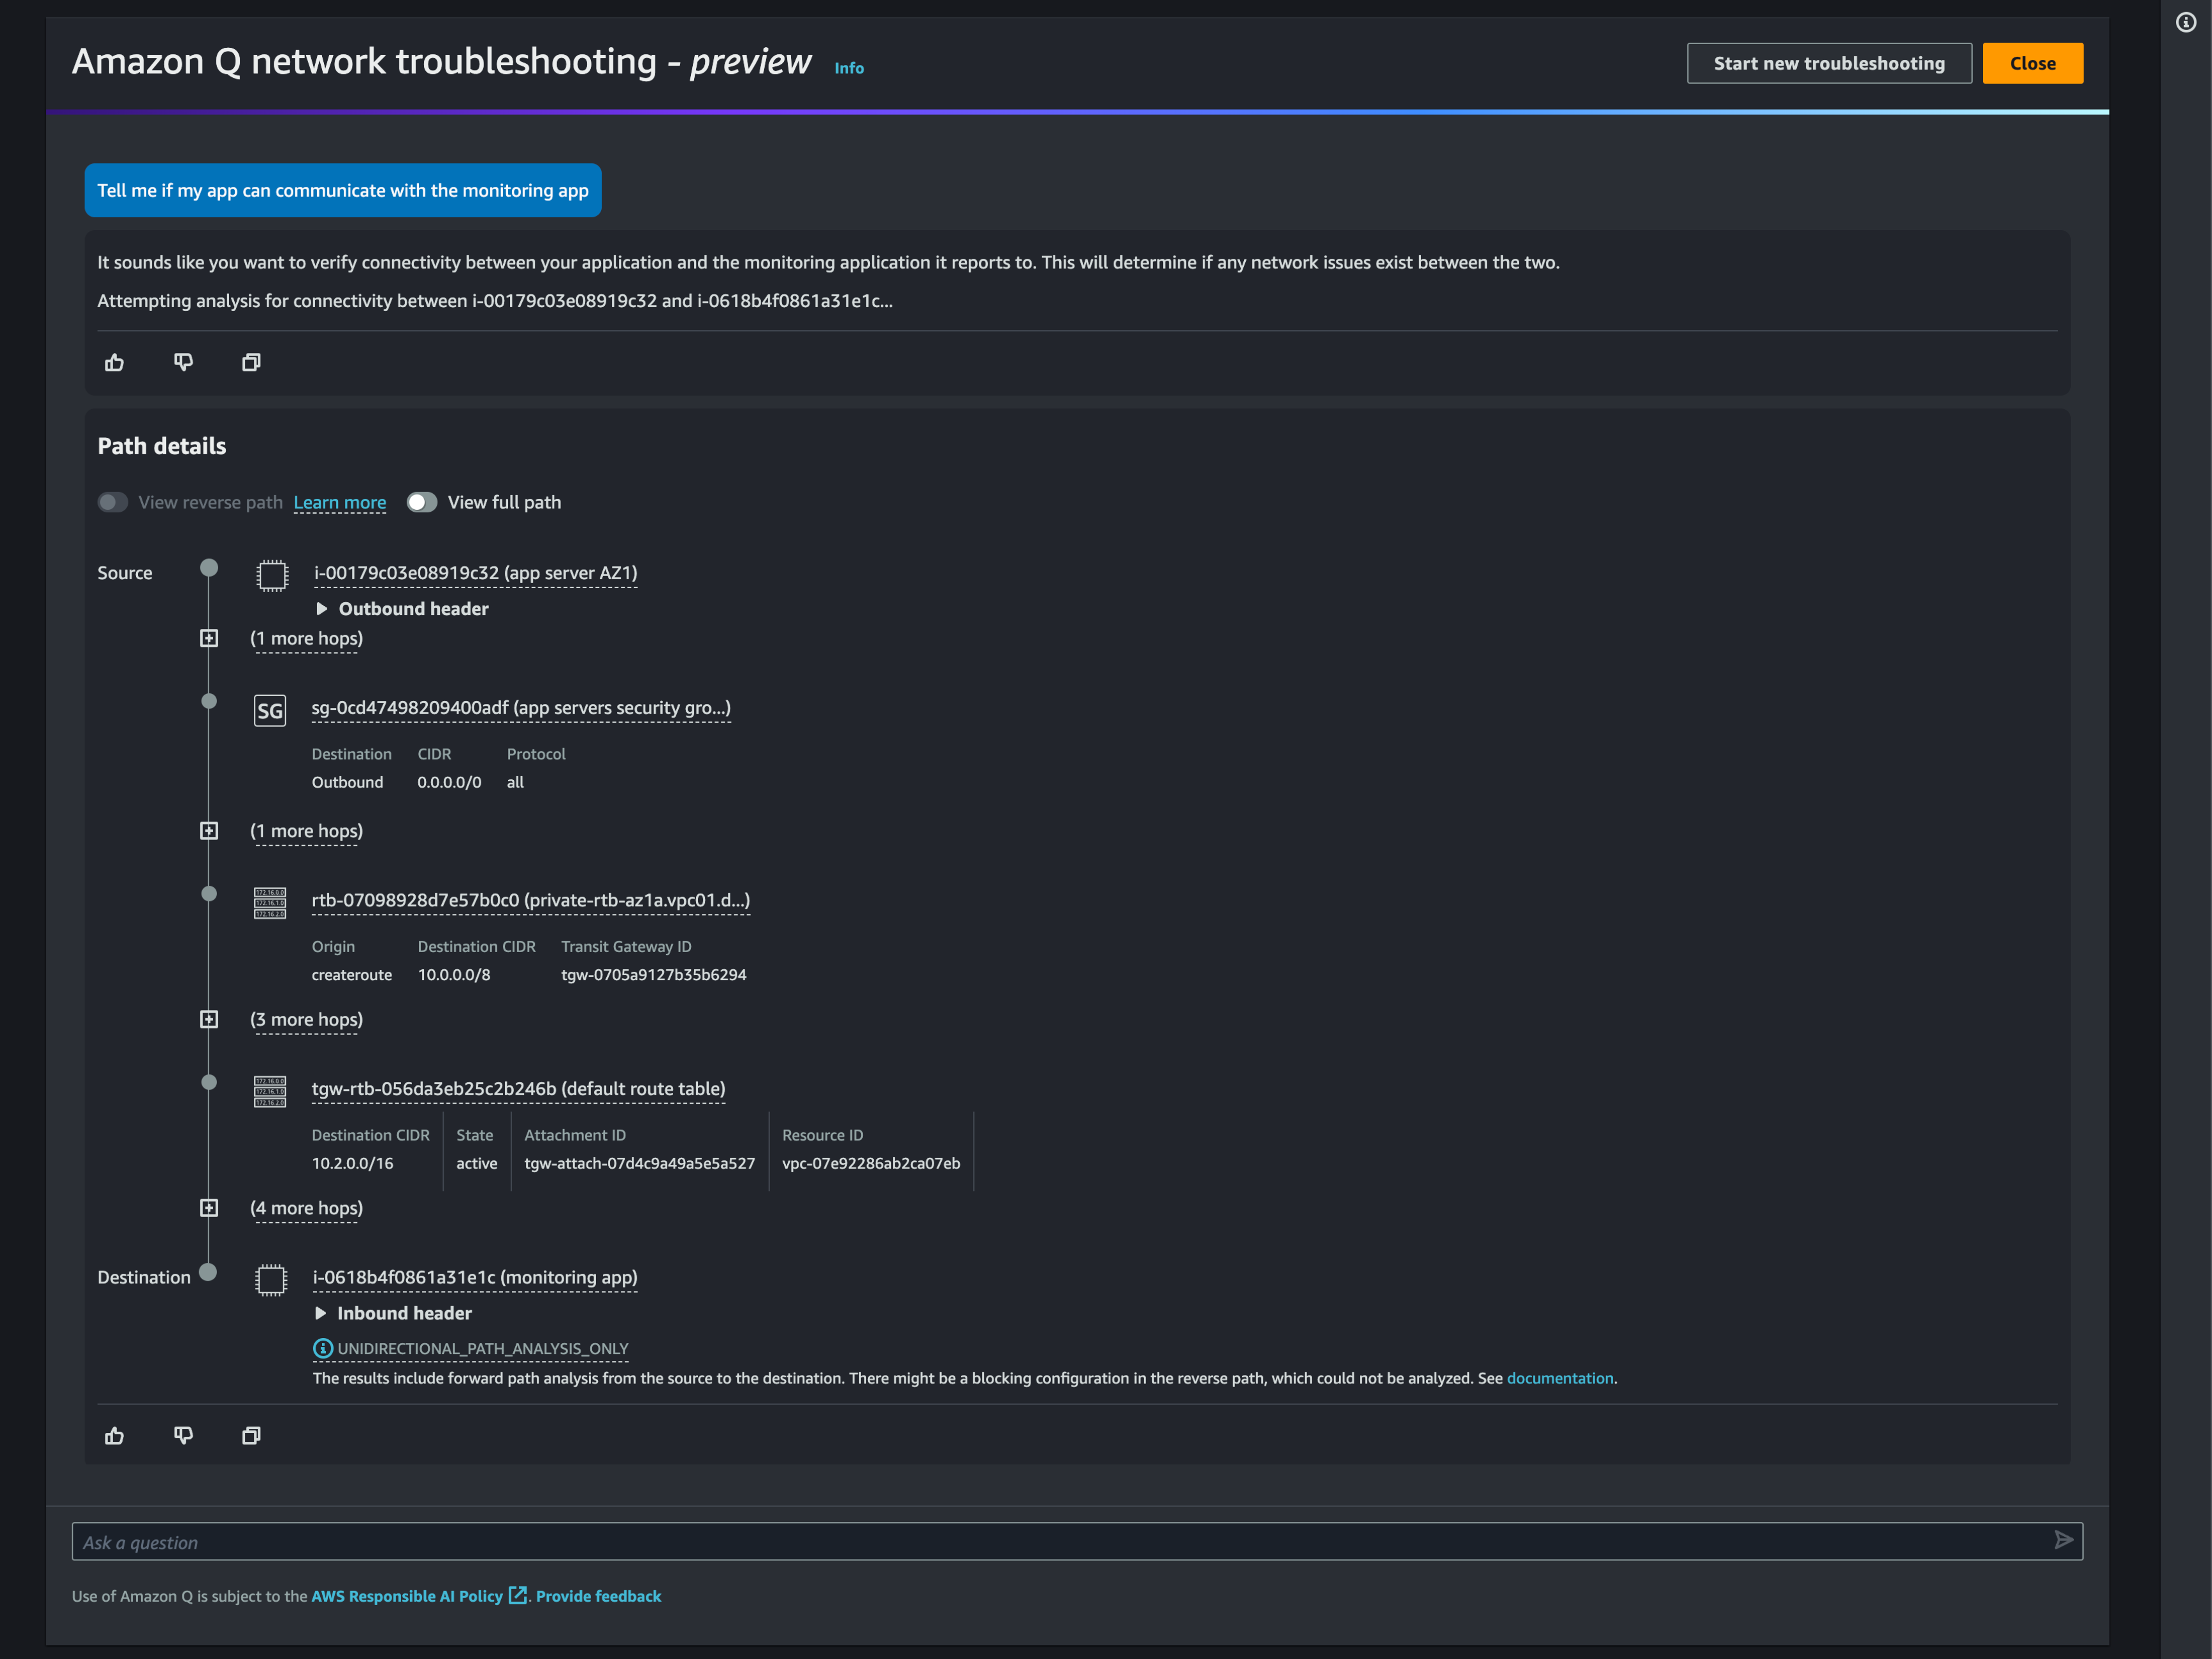Screen dimensions: 2212x1659
Task: Click the info circle icon top right
Action: pyautogui.click(x=2185, y=23)
